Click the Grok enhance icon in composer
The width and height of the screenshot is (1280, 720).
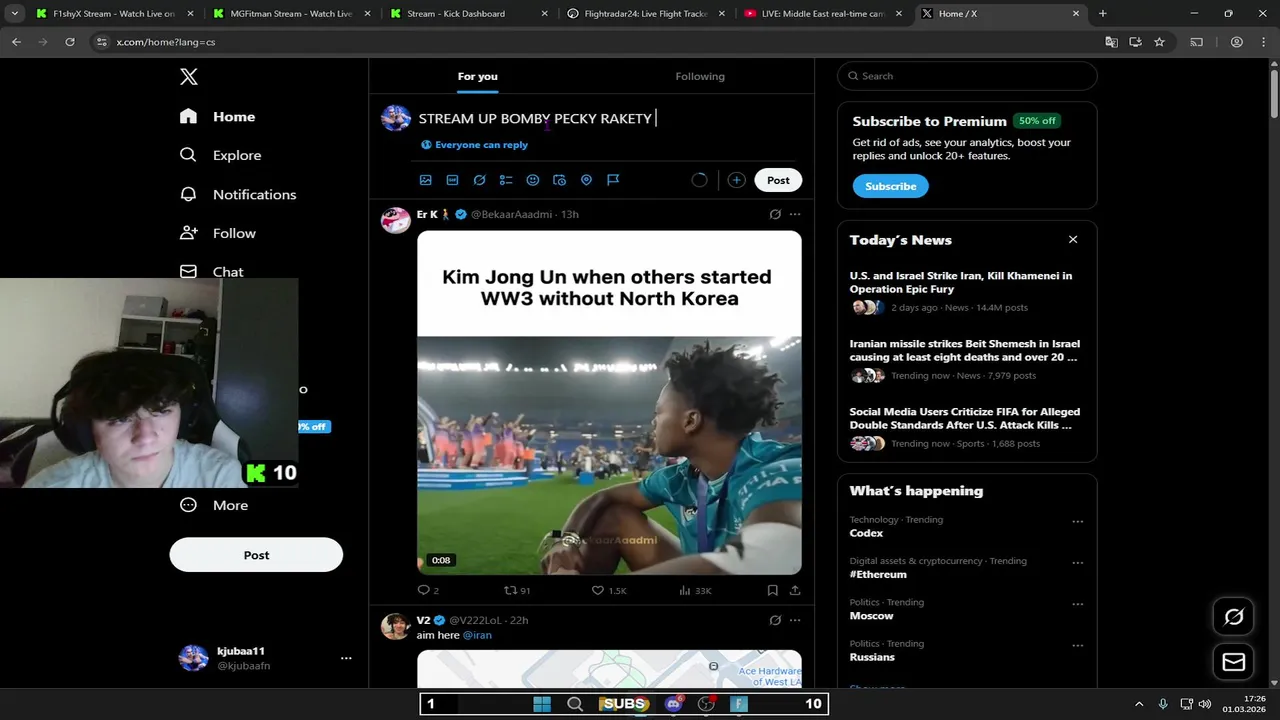coord(479,180)
